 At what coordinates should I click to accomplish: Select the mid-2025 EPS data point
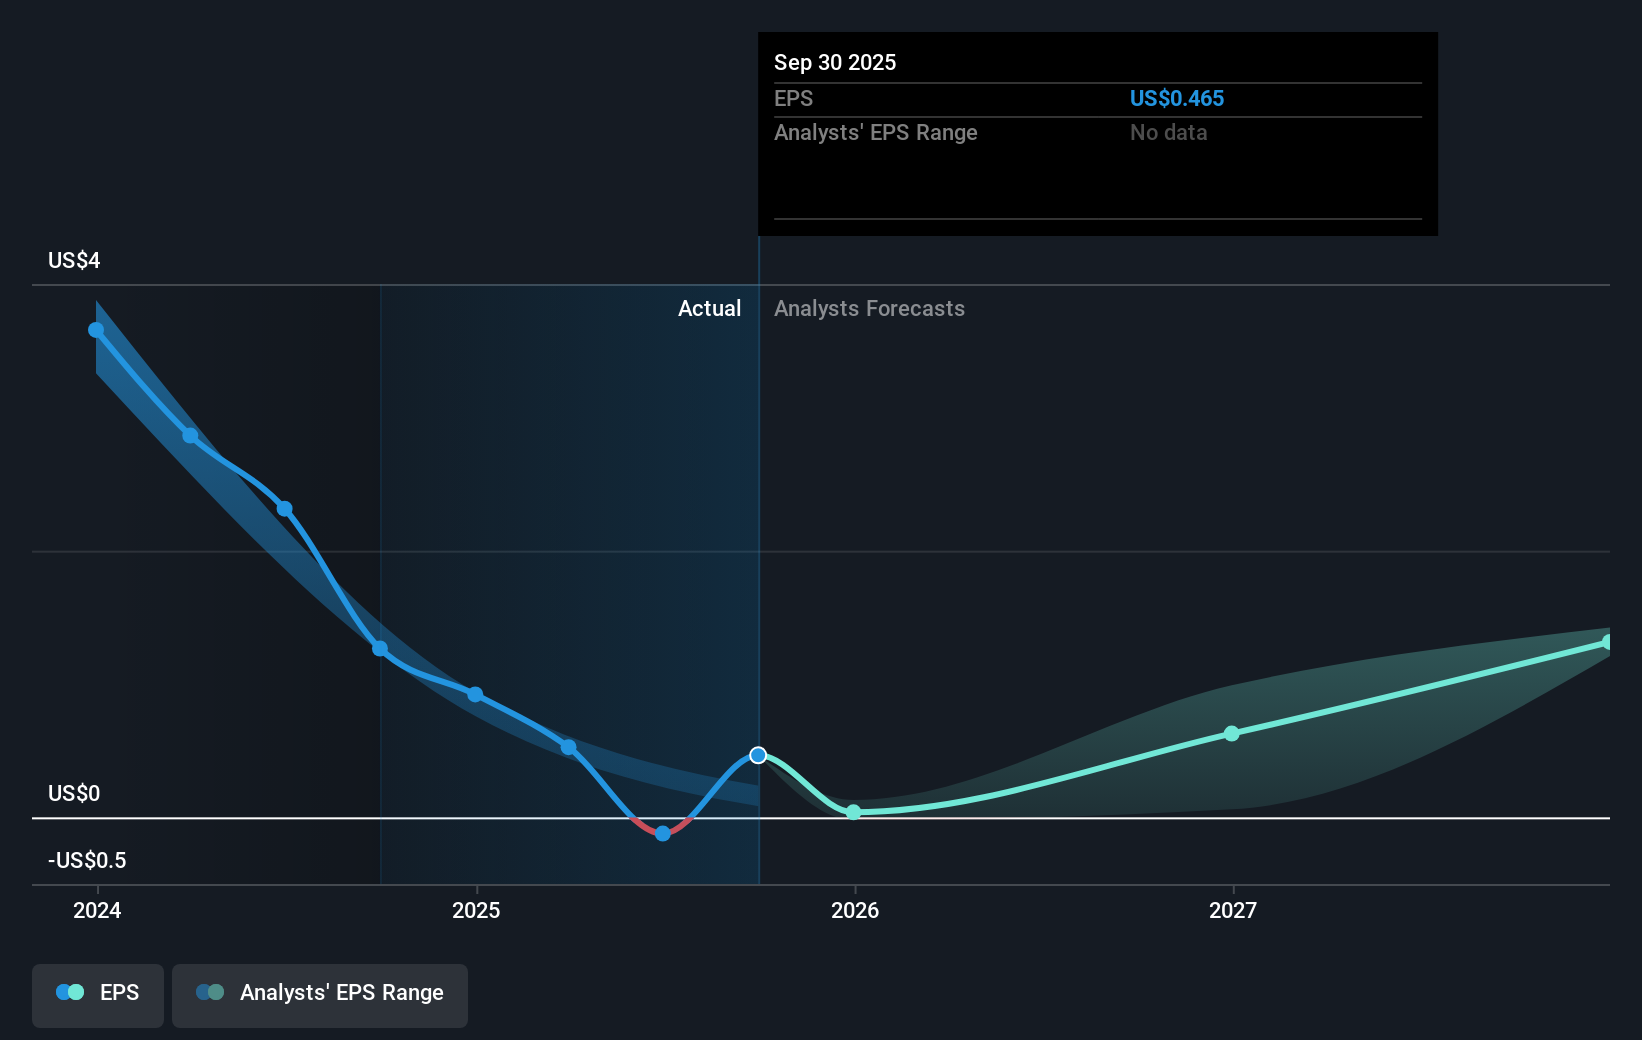568,746
